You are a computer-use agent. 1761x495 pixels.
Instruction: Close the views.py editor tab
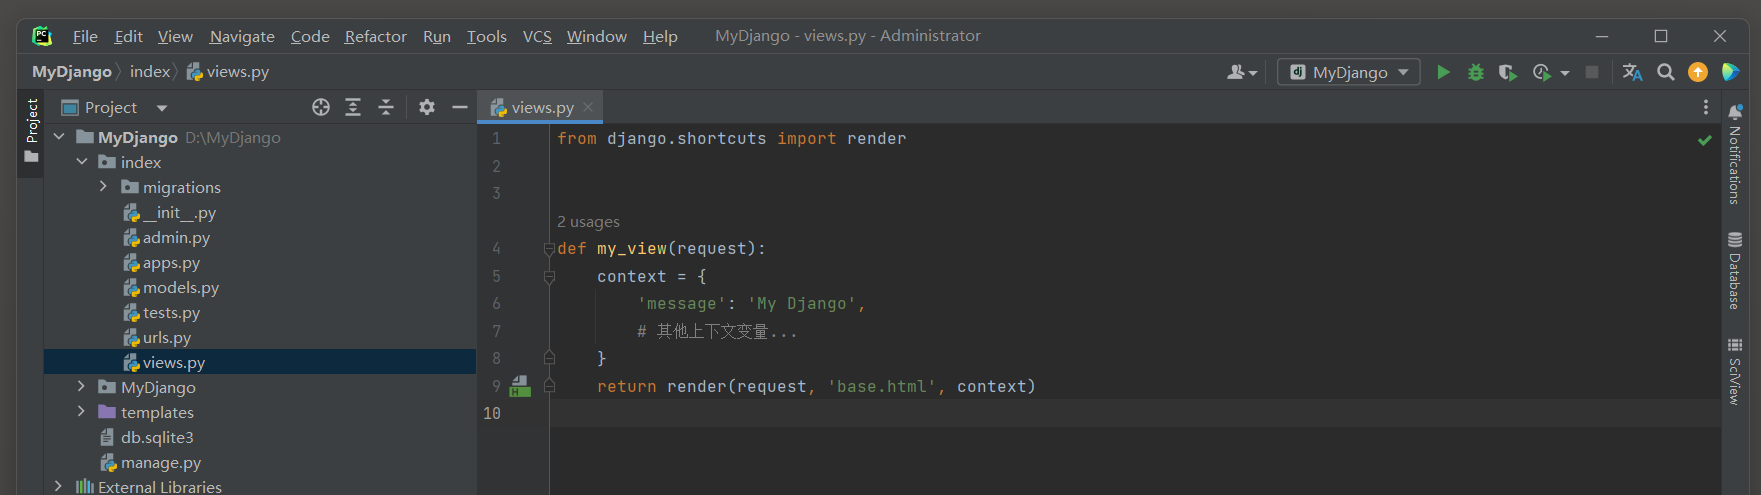(x=588, y=107)
